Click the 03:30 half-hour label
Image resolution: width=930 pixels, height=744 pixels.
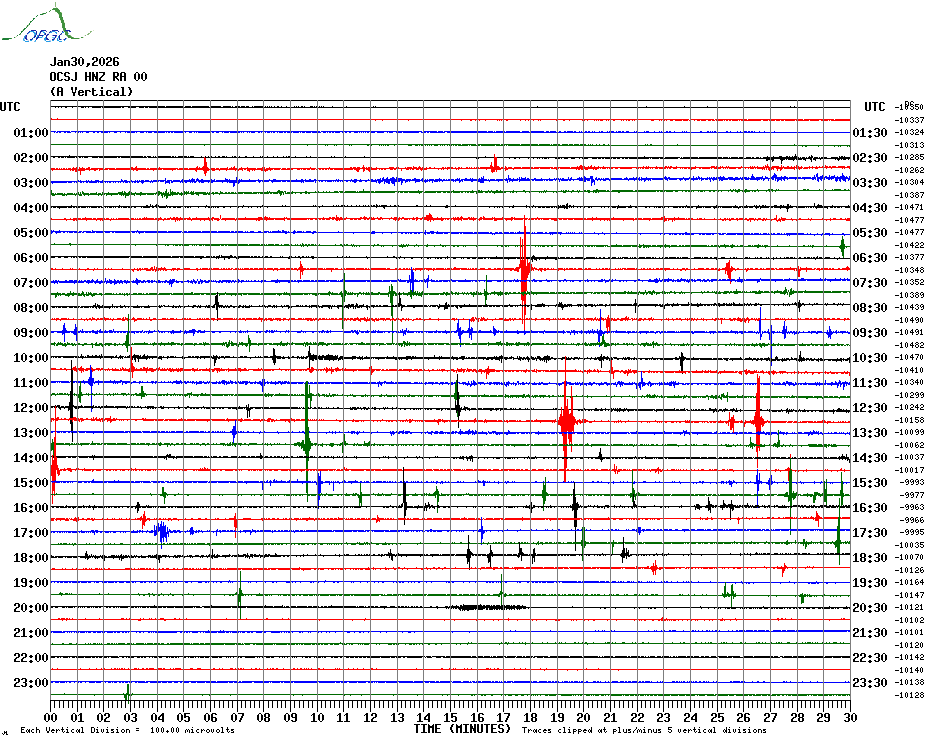tap(870, 182)
